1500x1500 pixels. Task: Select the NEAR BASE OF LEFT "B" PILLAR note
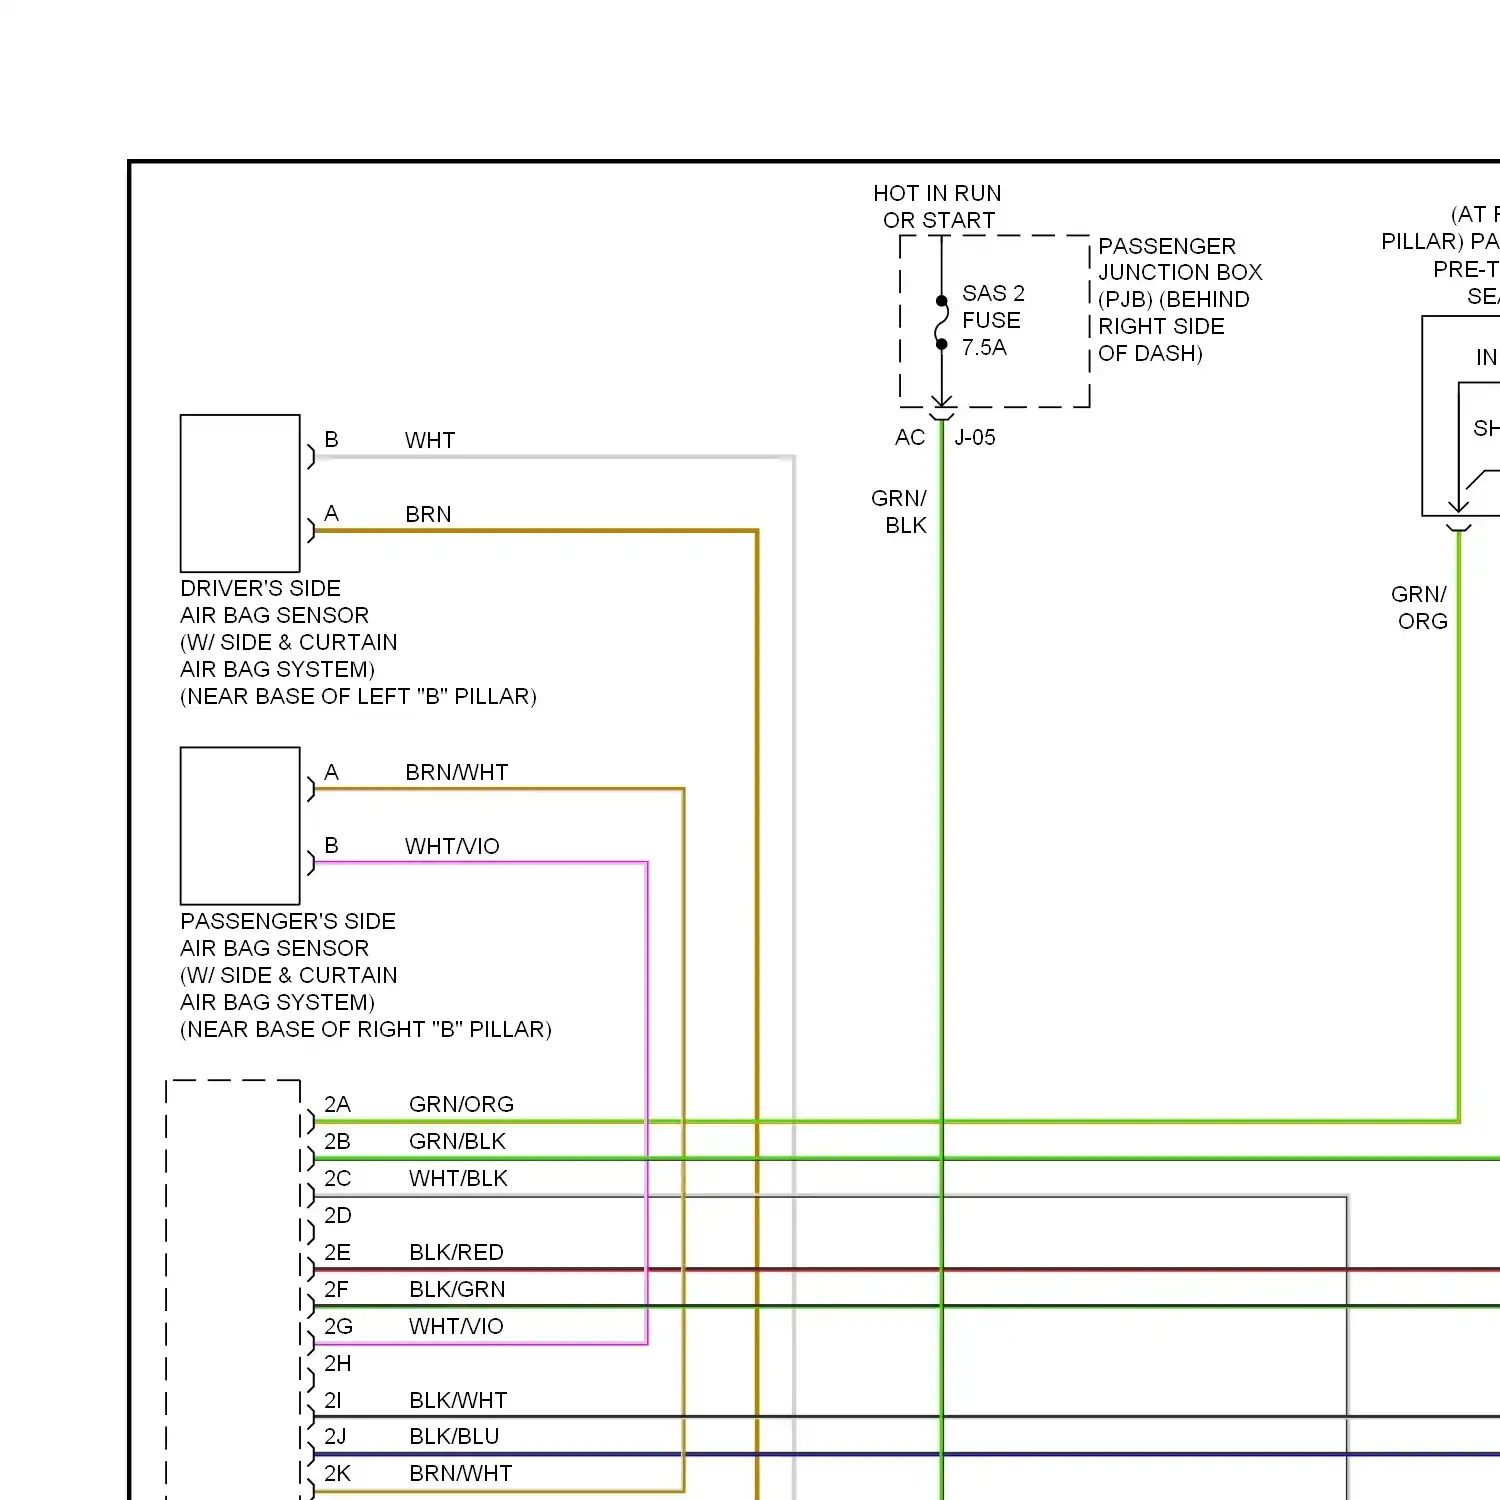click(358, 696)
